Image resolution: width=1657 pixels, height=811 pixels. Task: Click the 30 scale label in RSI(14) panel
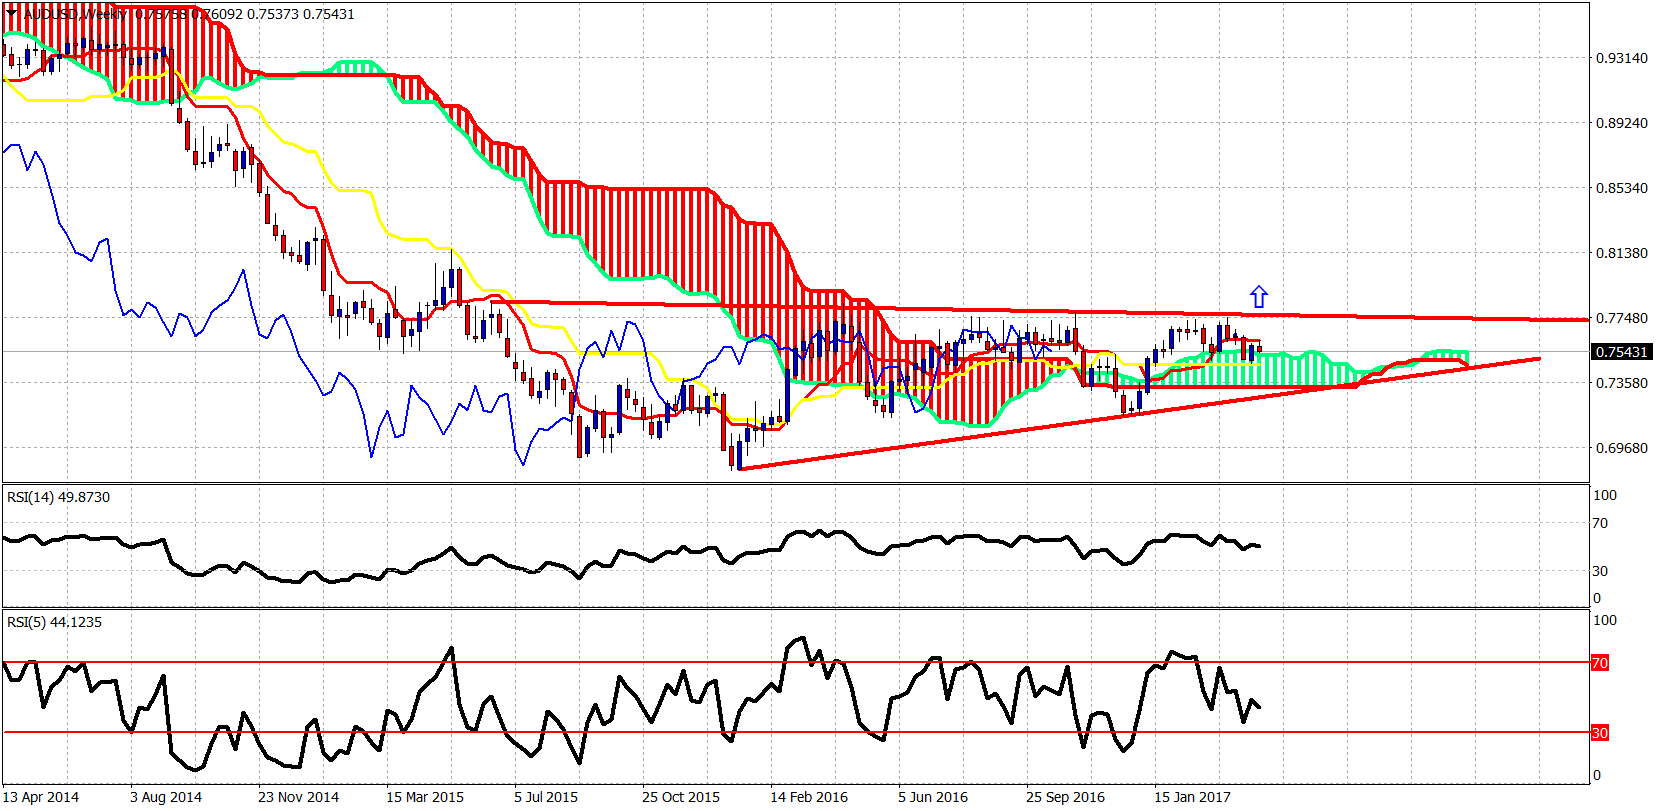[1600, 571]
